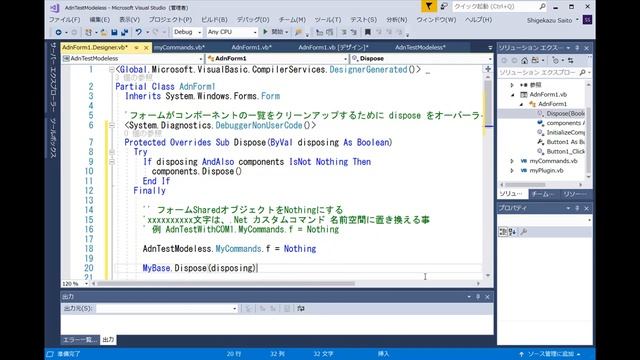
Task: Toggle auto-hide pin on the Properties panel
Action: [x=577, y=208]
